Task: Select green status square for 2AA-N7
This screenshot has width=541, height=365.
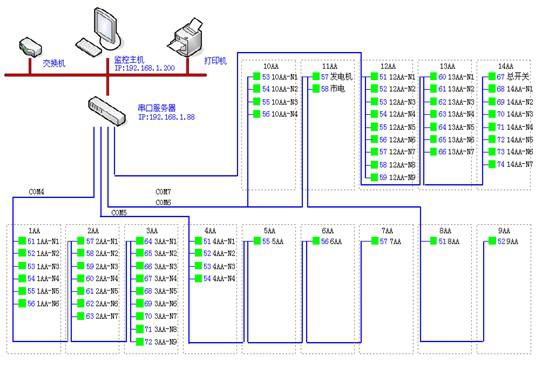Action: [x=81, y=316]
